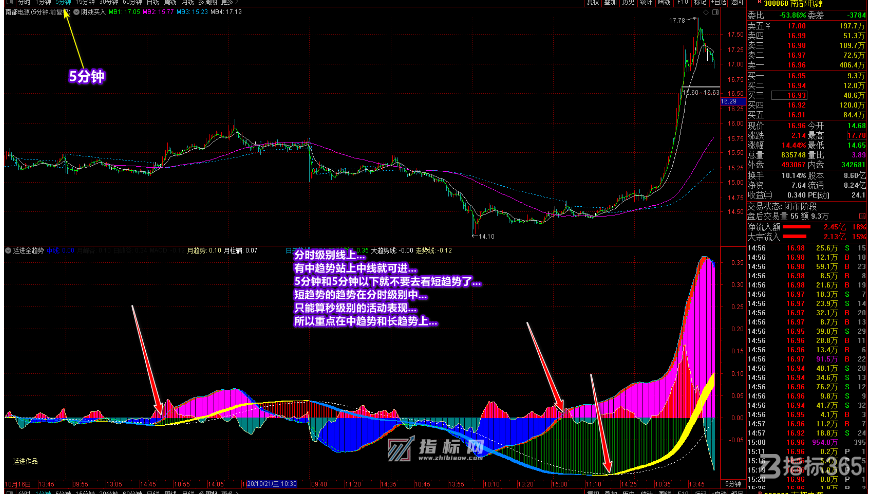Click the 净流入额 red bar

[796, 227]
